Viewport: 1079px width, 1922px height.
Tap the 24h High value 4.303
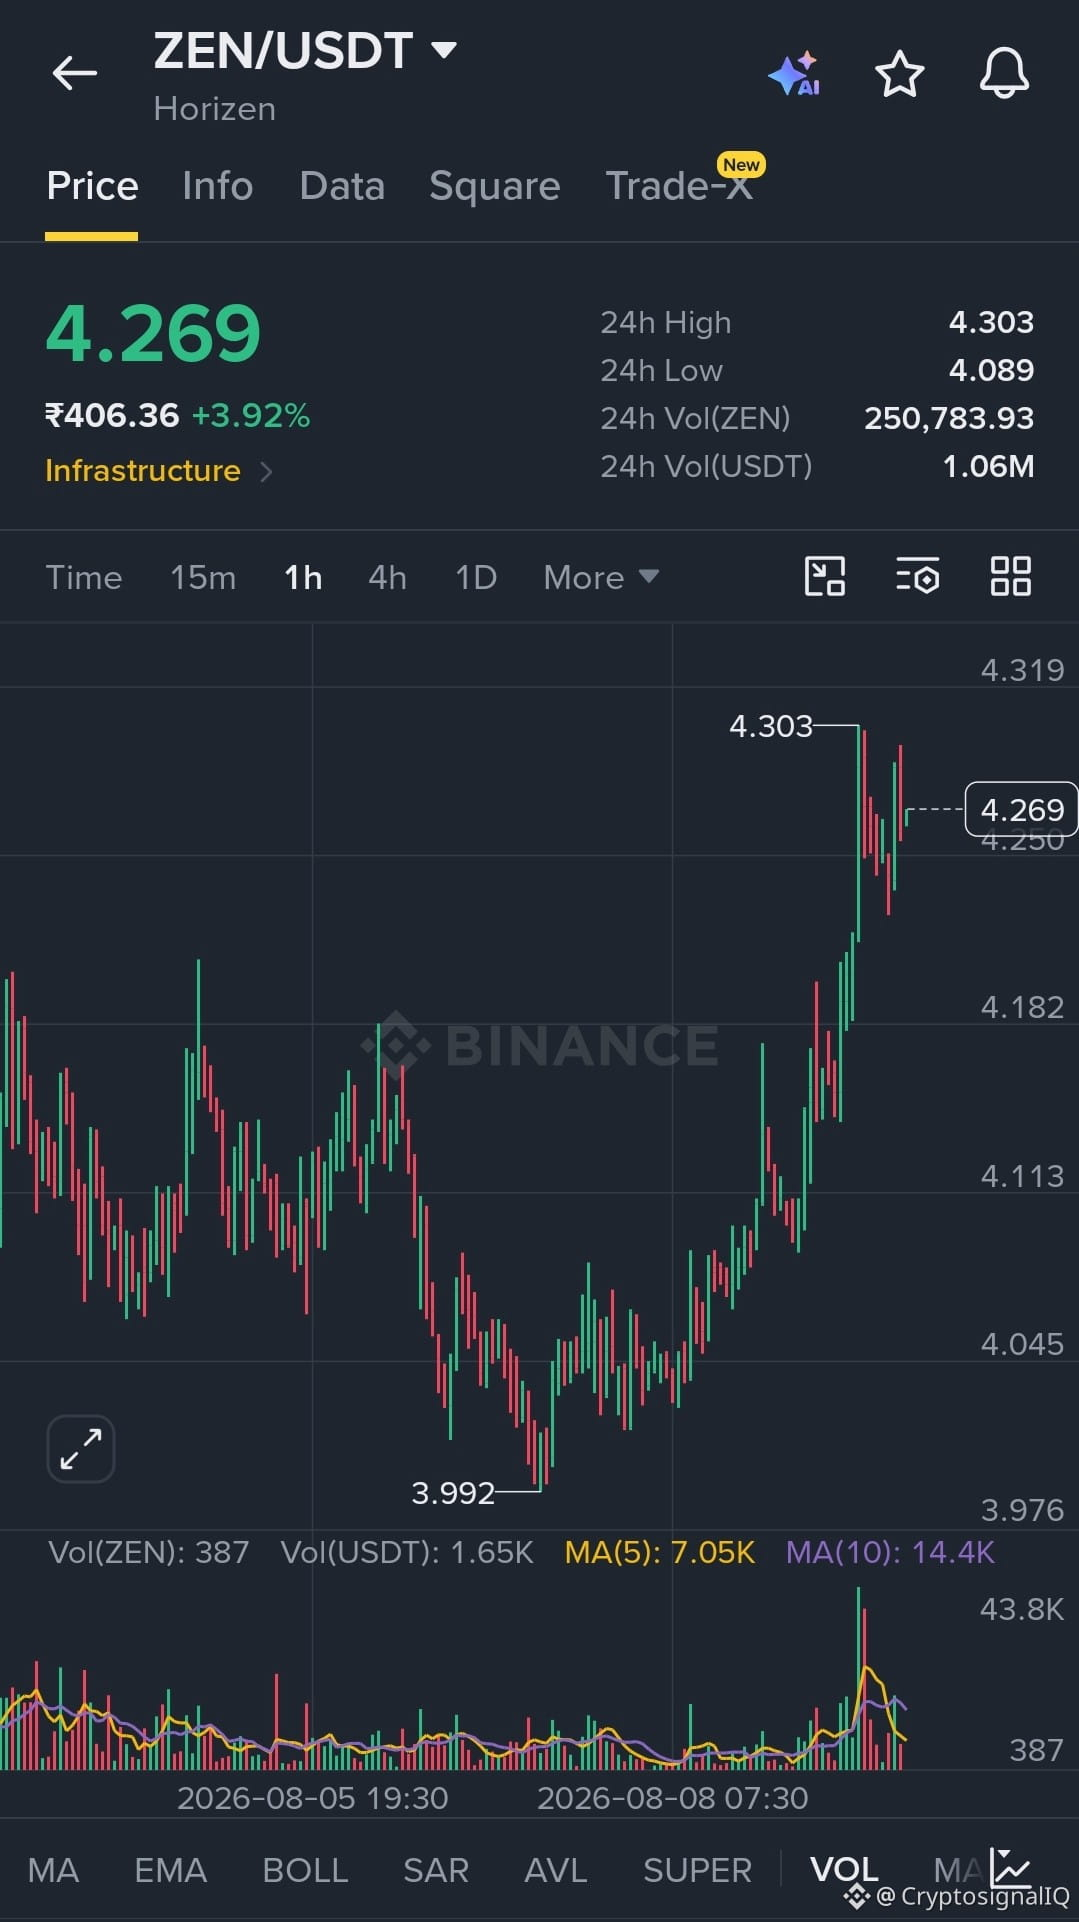point(991,322)
